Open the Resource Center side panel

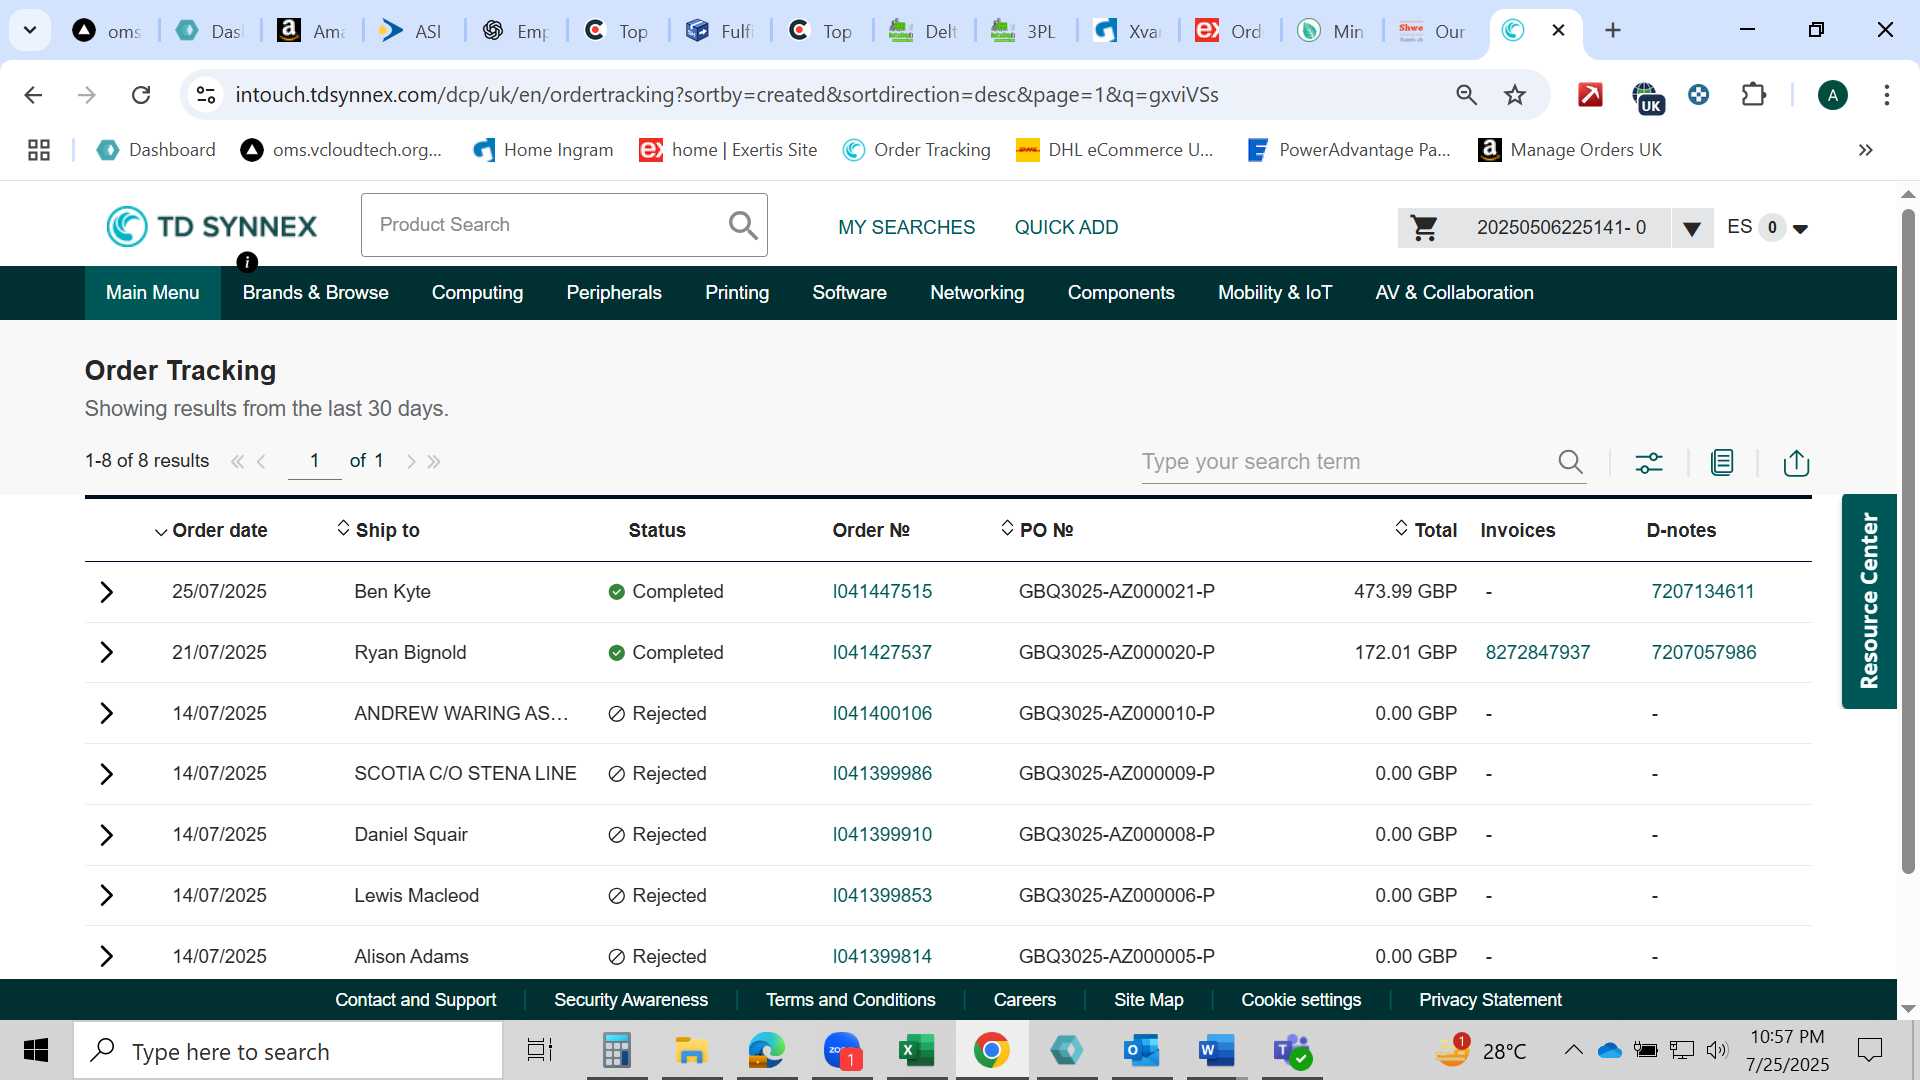1869,601
